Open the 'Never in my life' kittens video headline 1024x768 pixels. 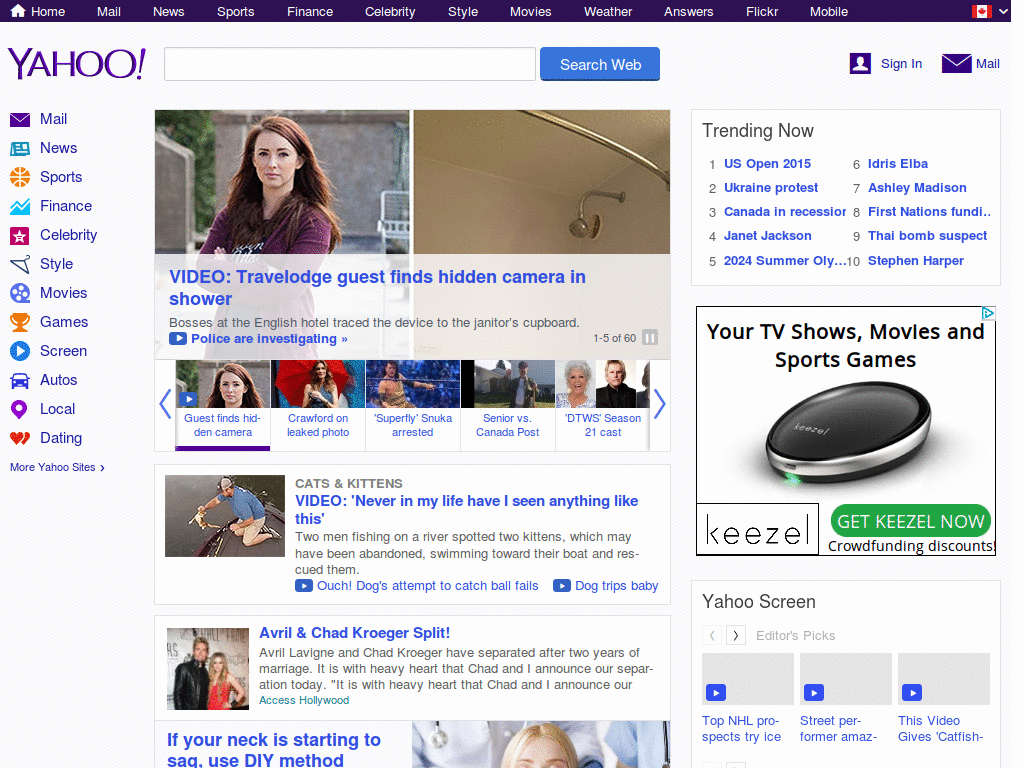[x=466, y=509]
